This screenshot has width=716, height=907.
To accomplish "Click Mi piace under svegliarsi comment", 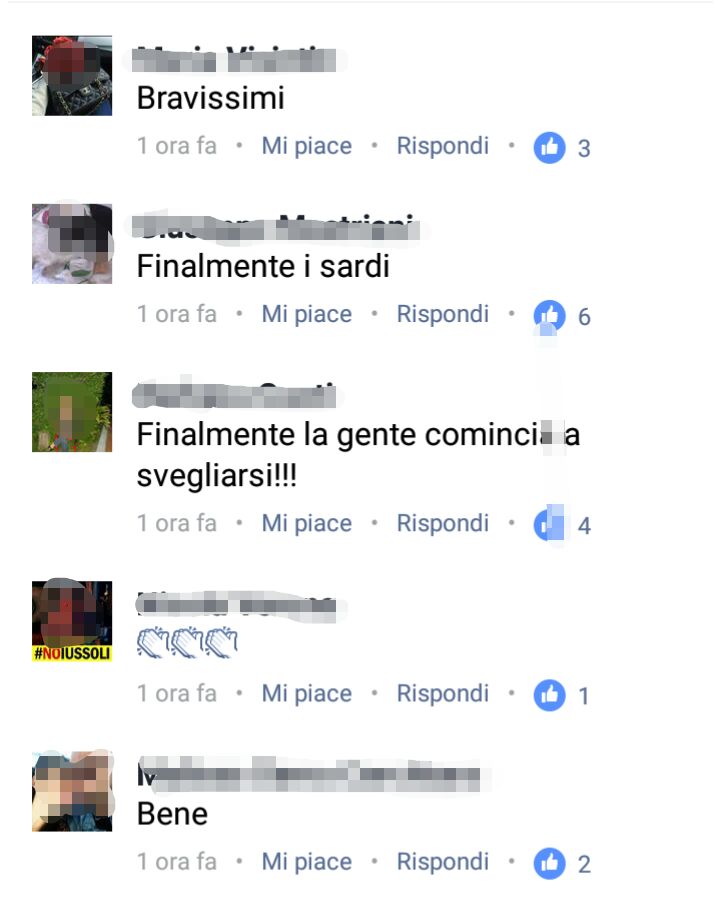I will [x=307, y=523].
